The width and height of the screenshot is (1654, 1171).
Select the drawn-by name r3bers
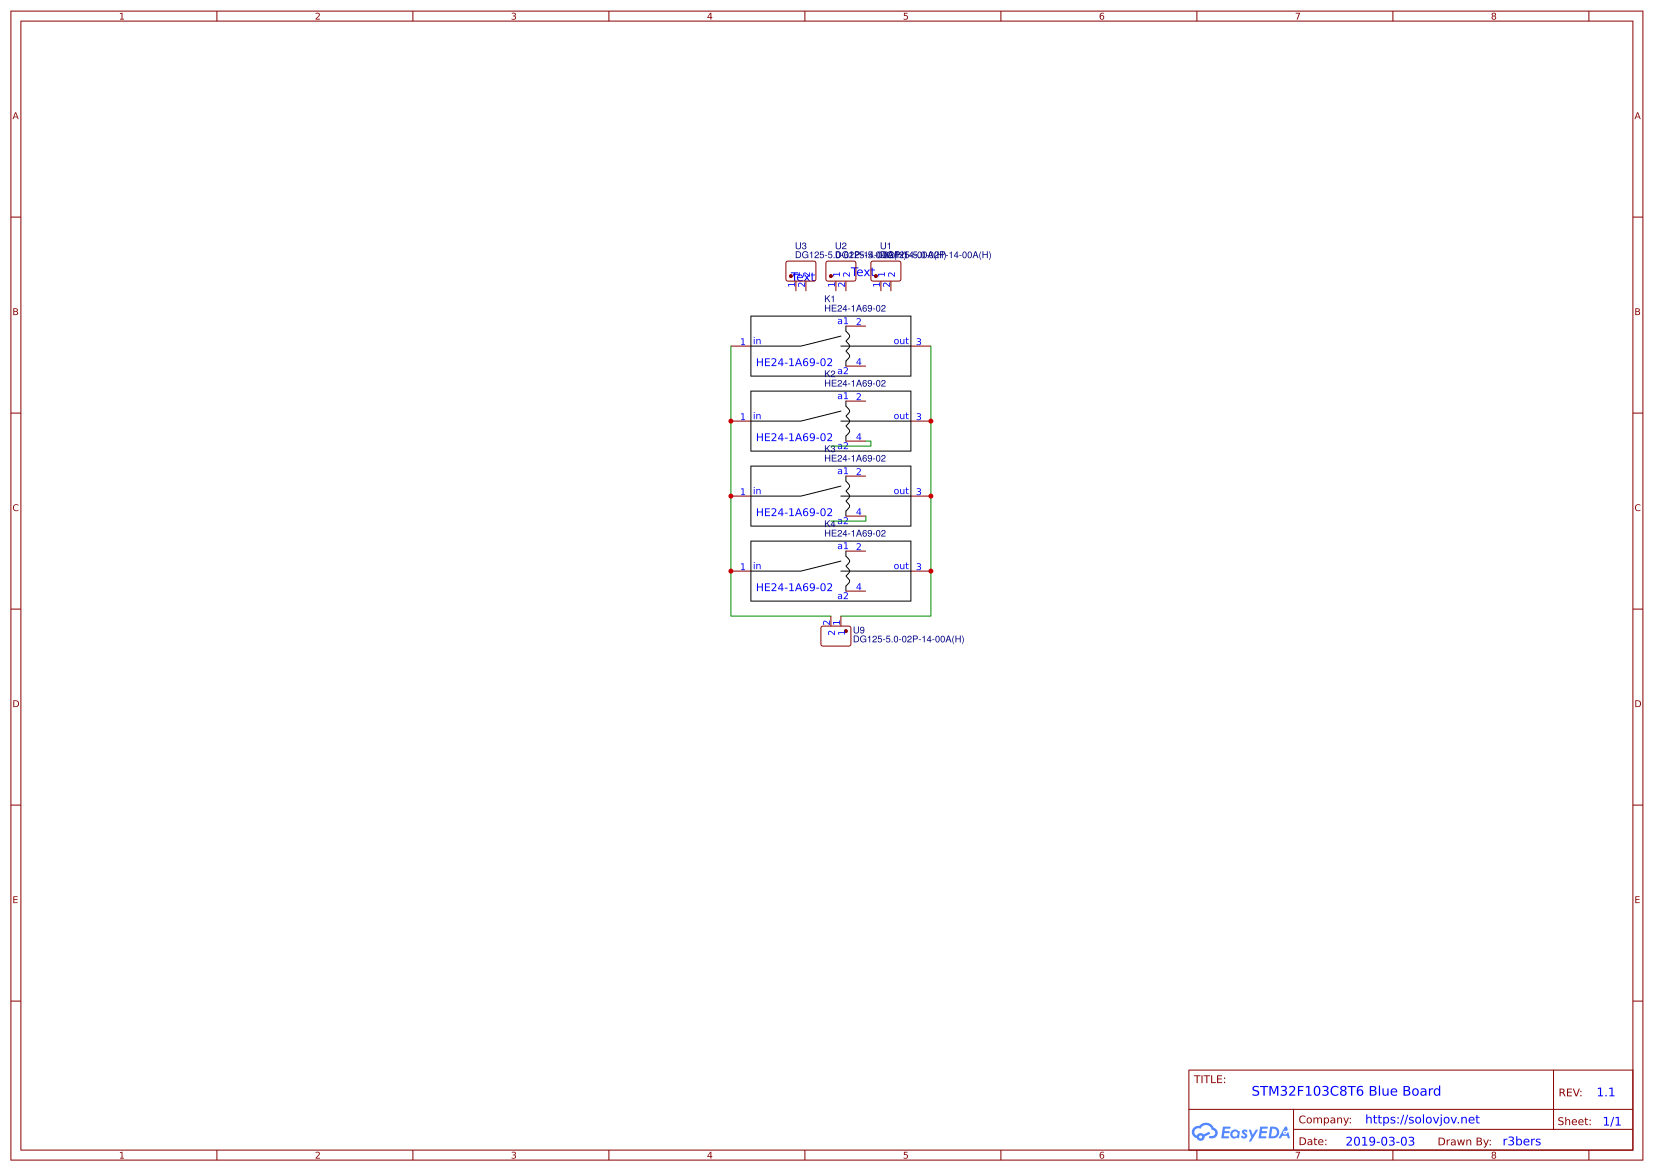pyautogui.click(x=1521, y=1141)
